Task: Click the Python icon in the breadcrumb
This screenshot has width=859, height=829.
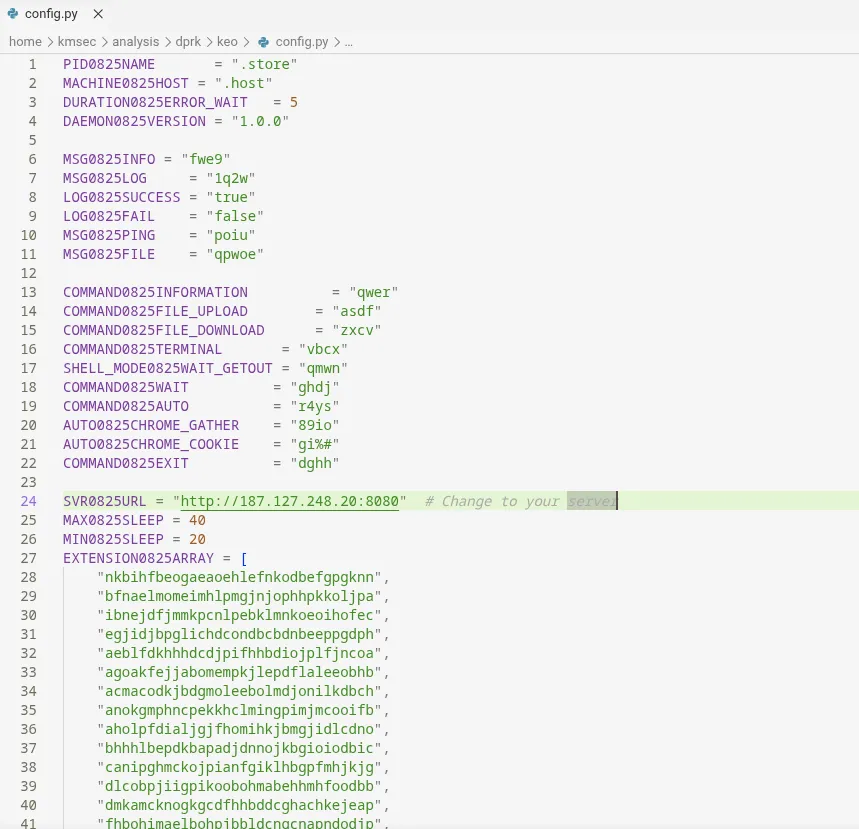Action: click(x=264, y=42)
